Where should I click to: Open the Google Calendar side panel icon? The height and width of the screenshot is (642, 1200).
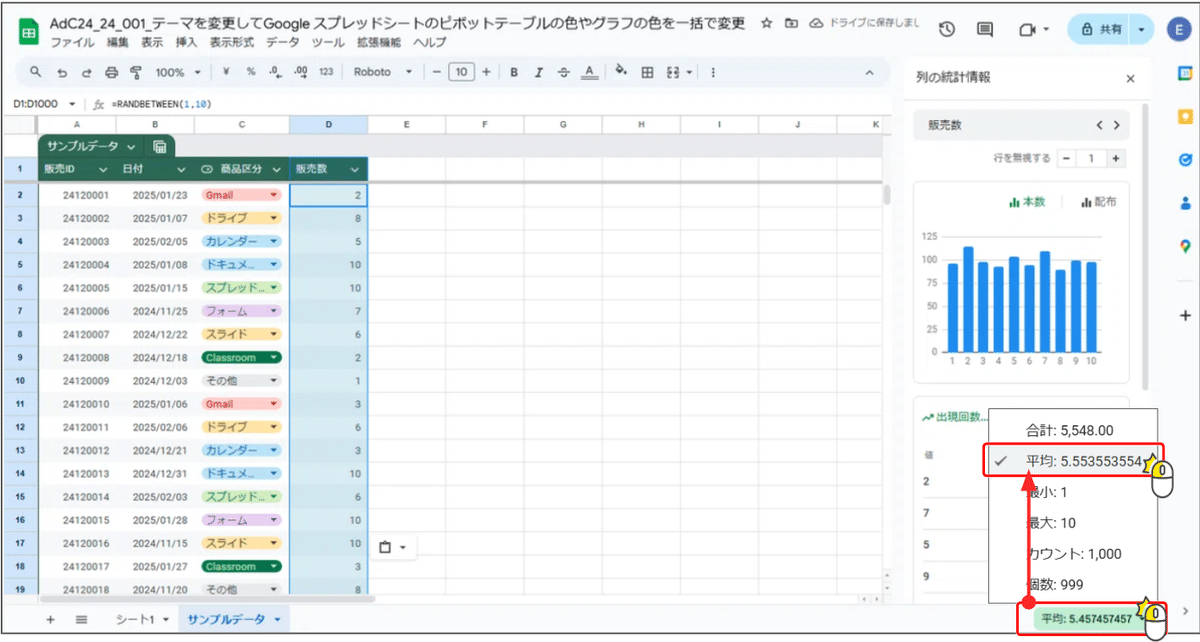(1185, 73)
